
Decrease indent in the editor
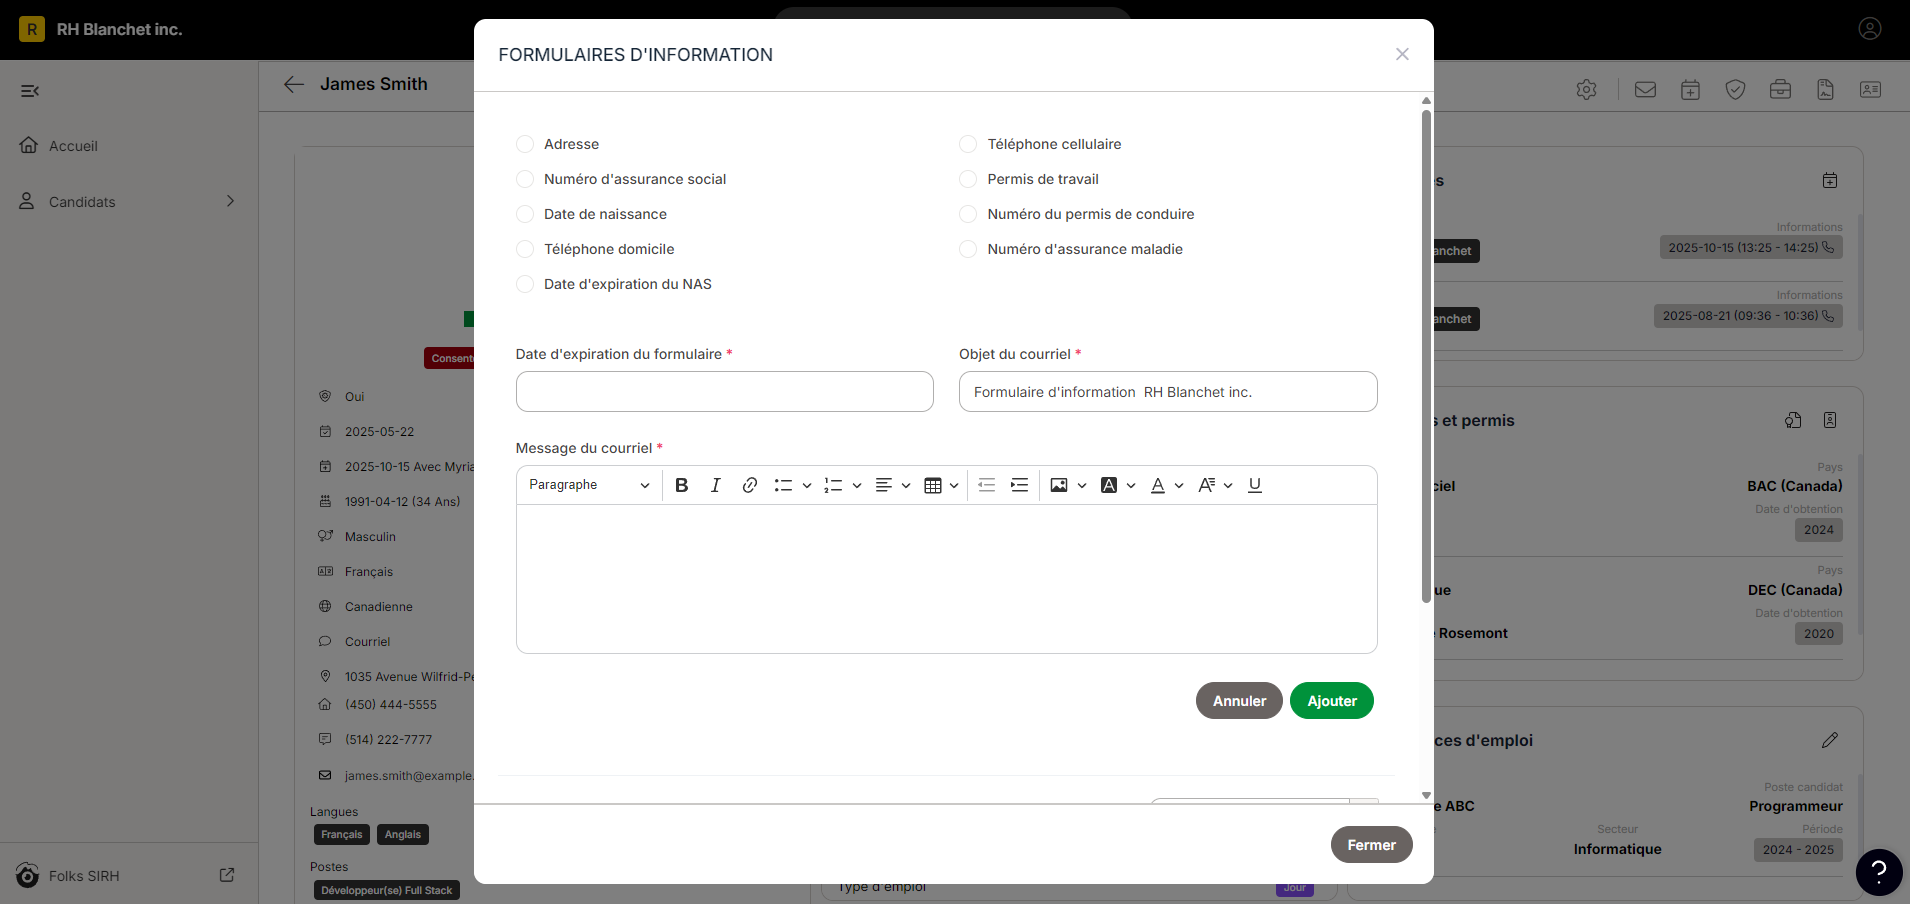click(986, 485)
